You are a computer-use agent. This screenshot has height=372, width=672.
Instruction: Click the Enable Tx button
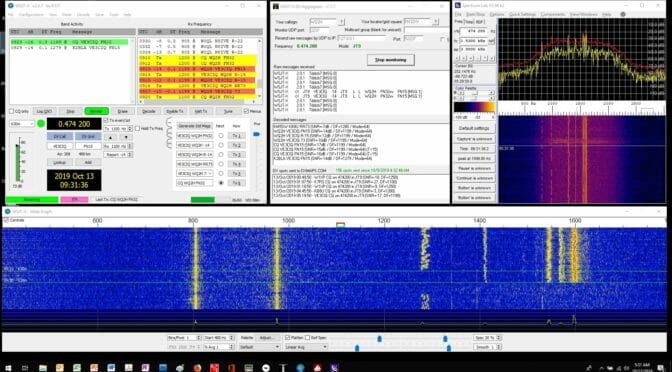coord(175,111)
